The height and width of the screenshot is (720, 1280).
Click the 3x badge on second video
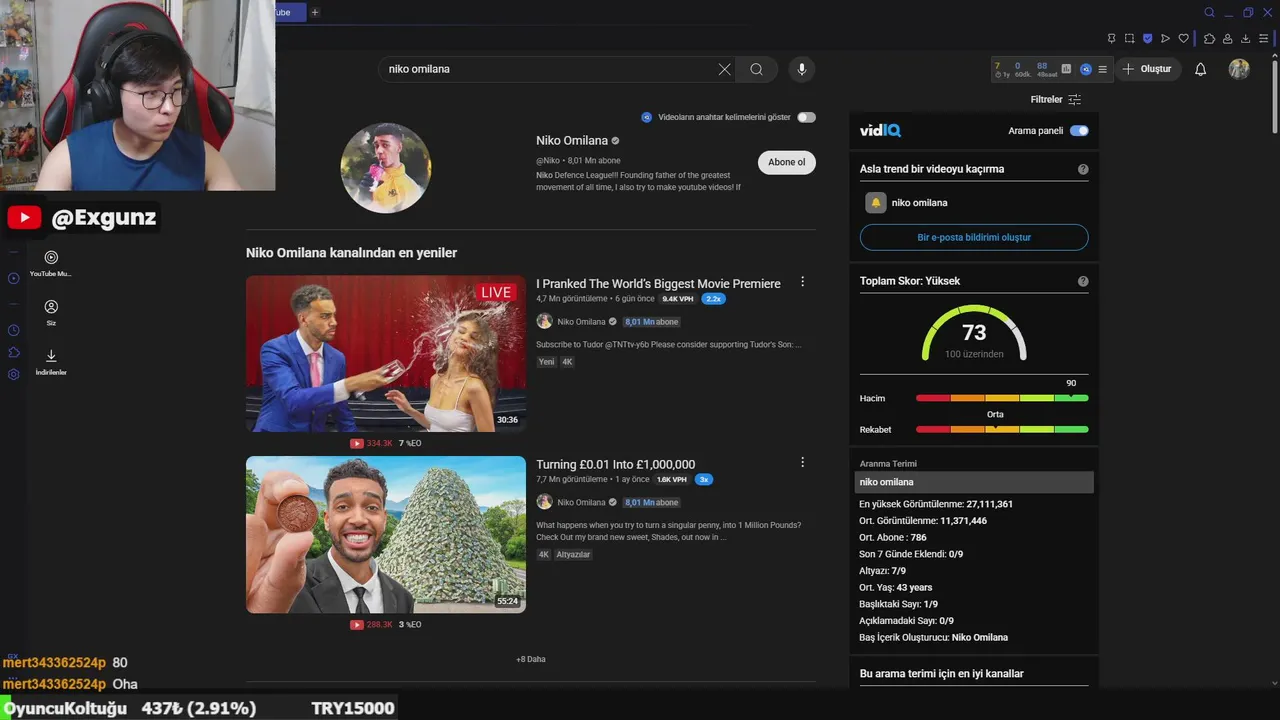704,479
